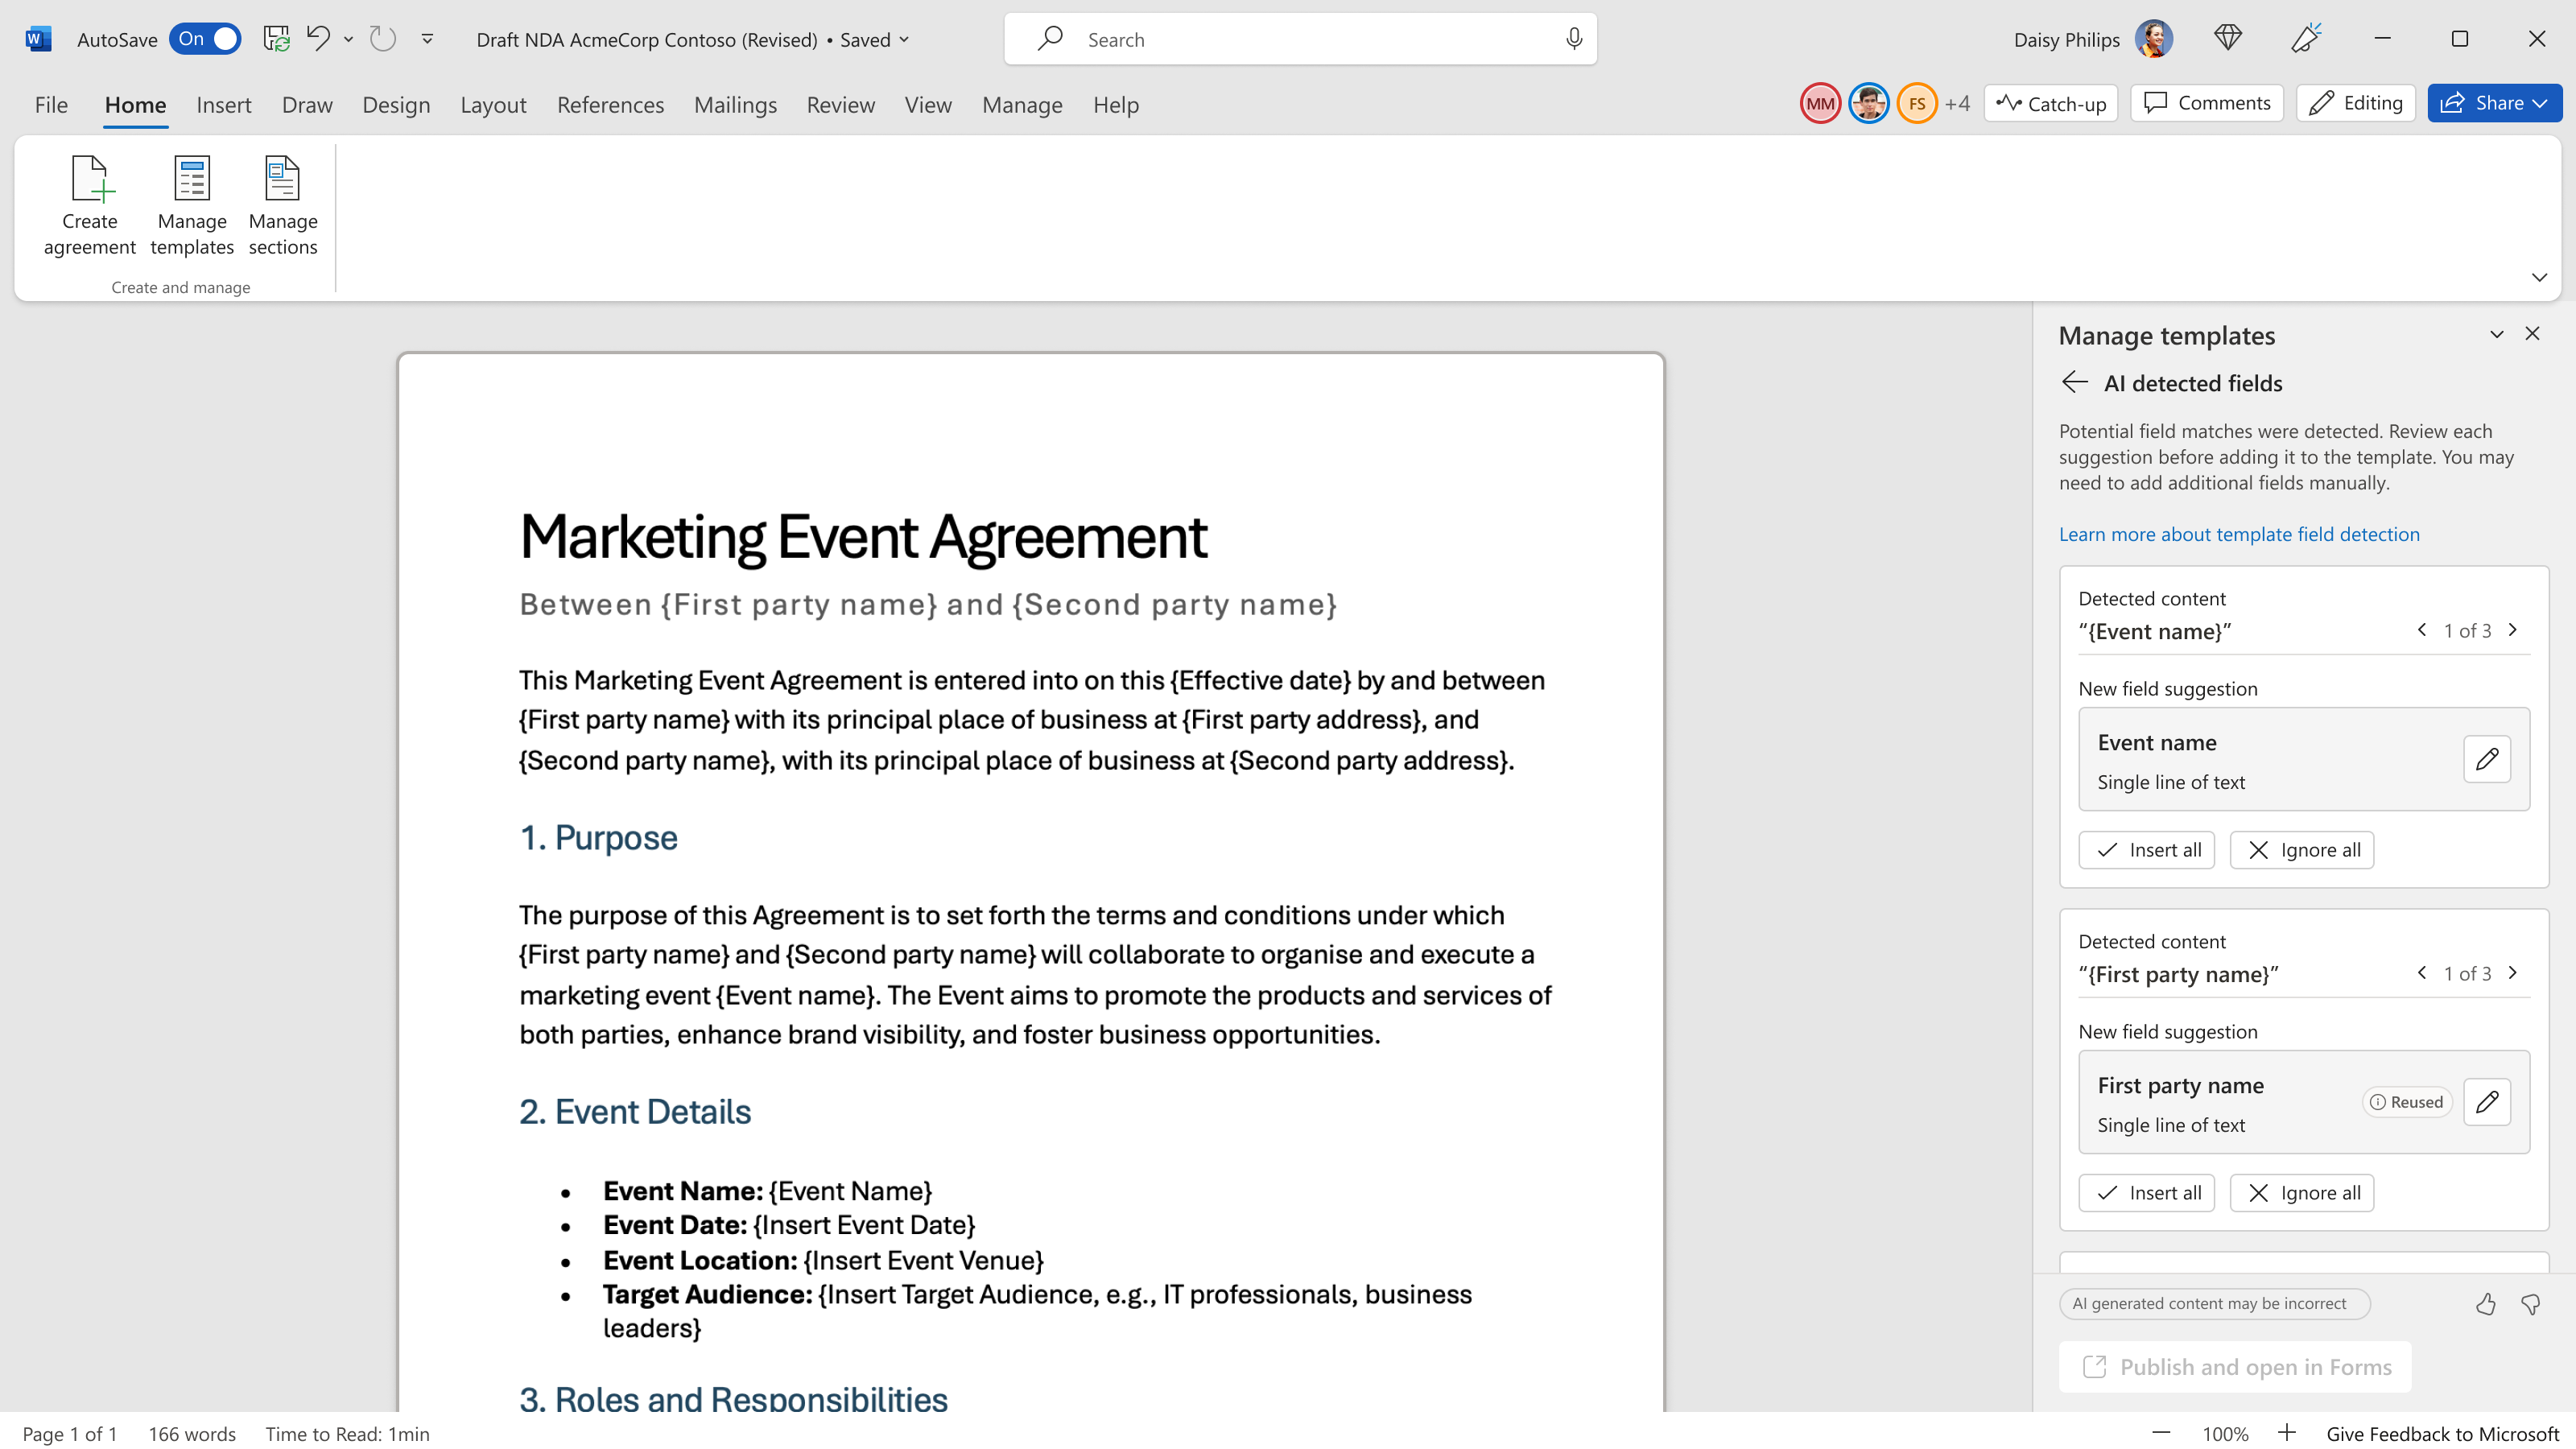The image size is (2576, 1449).
Task: Open the Manage ribbon tab
Action: click(x=1021, y=104)
